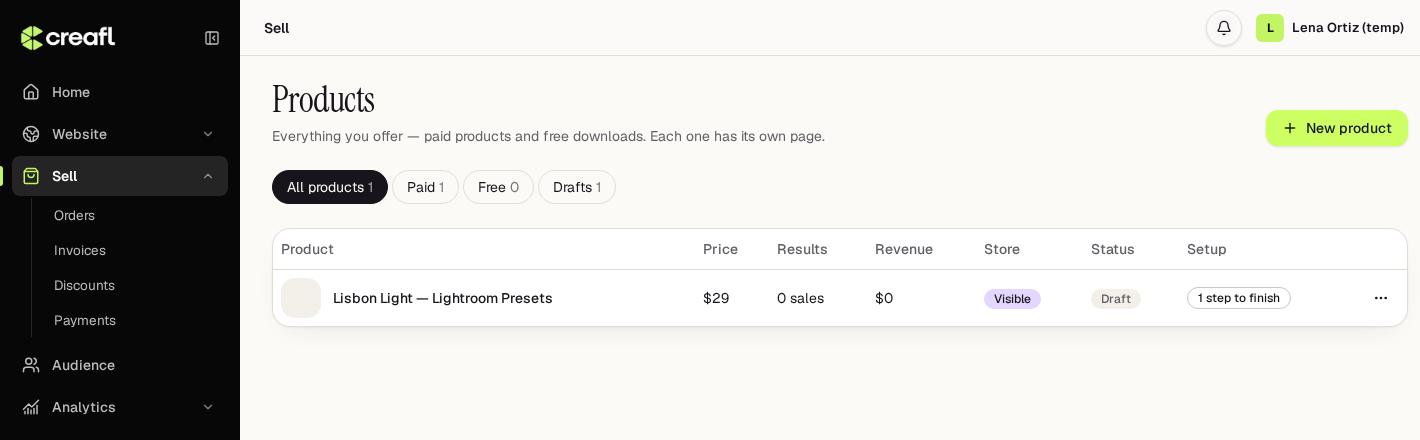This screenshot has width=1420, height=440.
Task: Collapse the Sell menu chevron
Action: [208, 176]
